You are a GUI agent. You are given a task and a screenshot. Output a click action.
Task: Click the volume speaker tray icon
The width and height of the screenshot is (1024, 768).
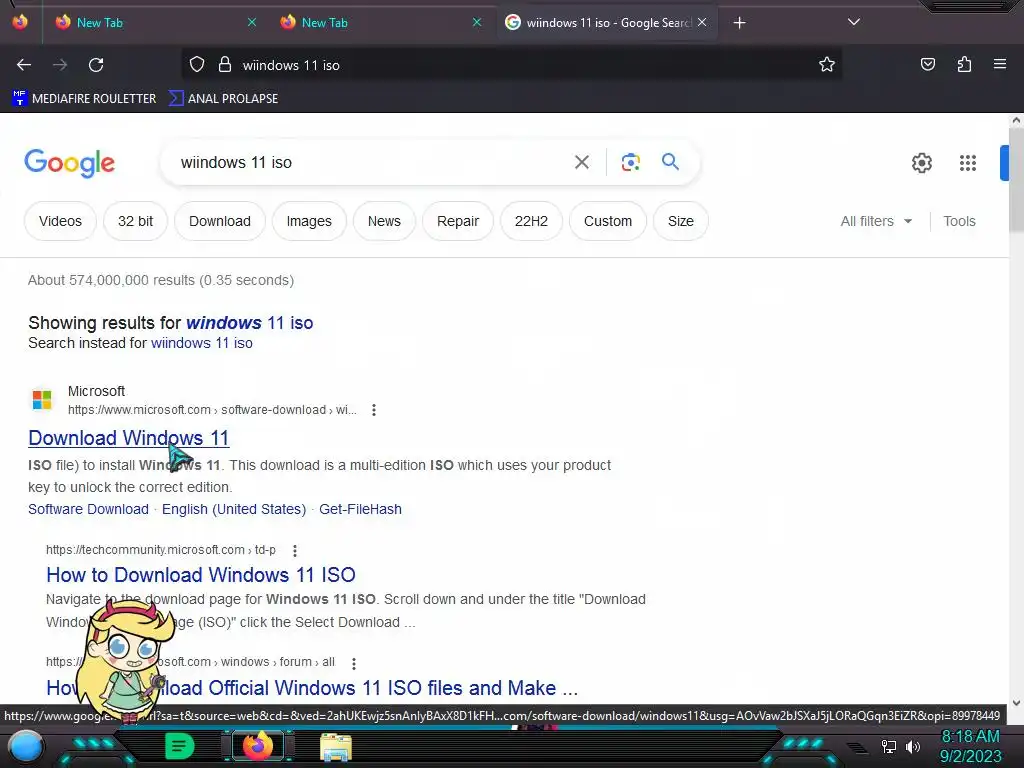pos(913,746)
